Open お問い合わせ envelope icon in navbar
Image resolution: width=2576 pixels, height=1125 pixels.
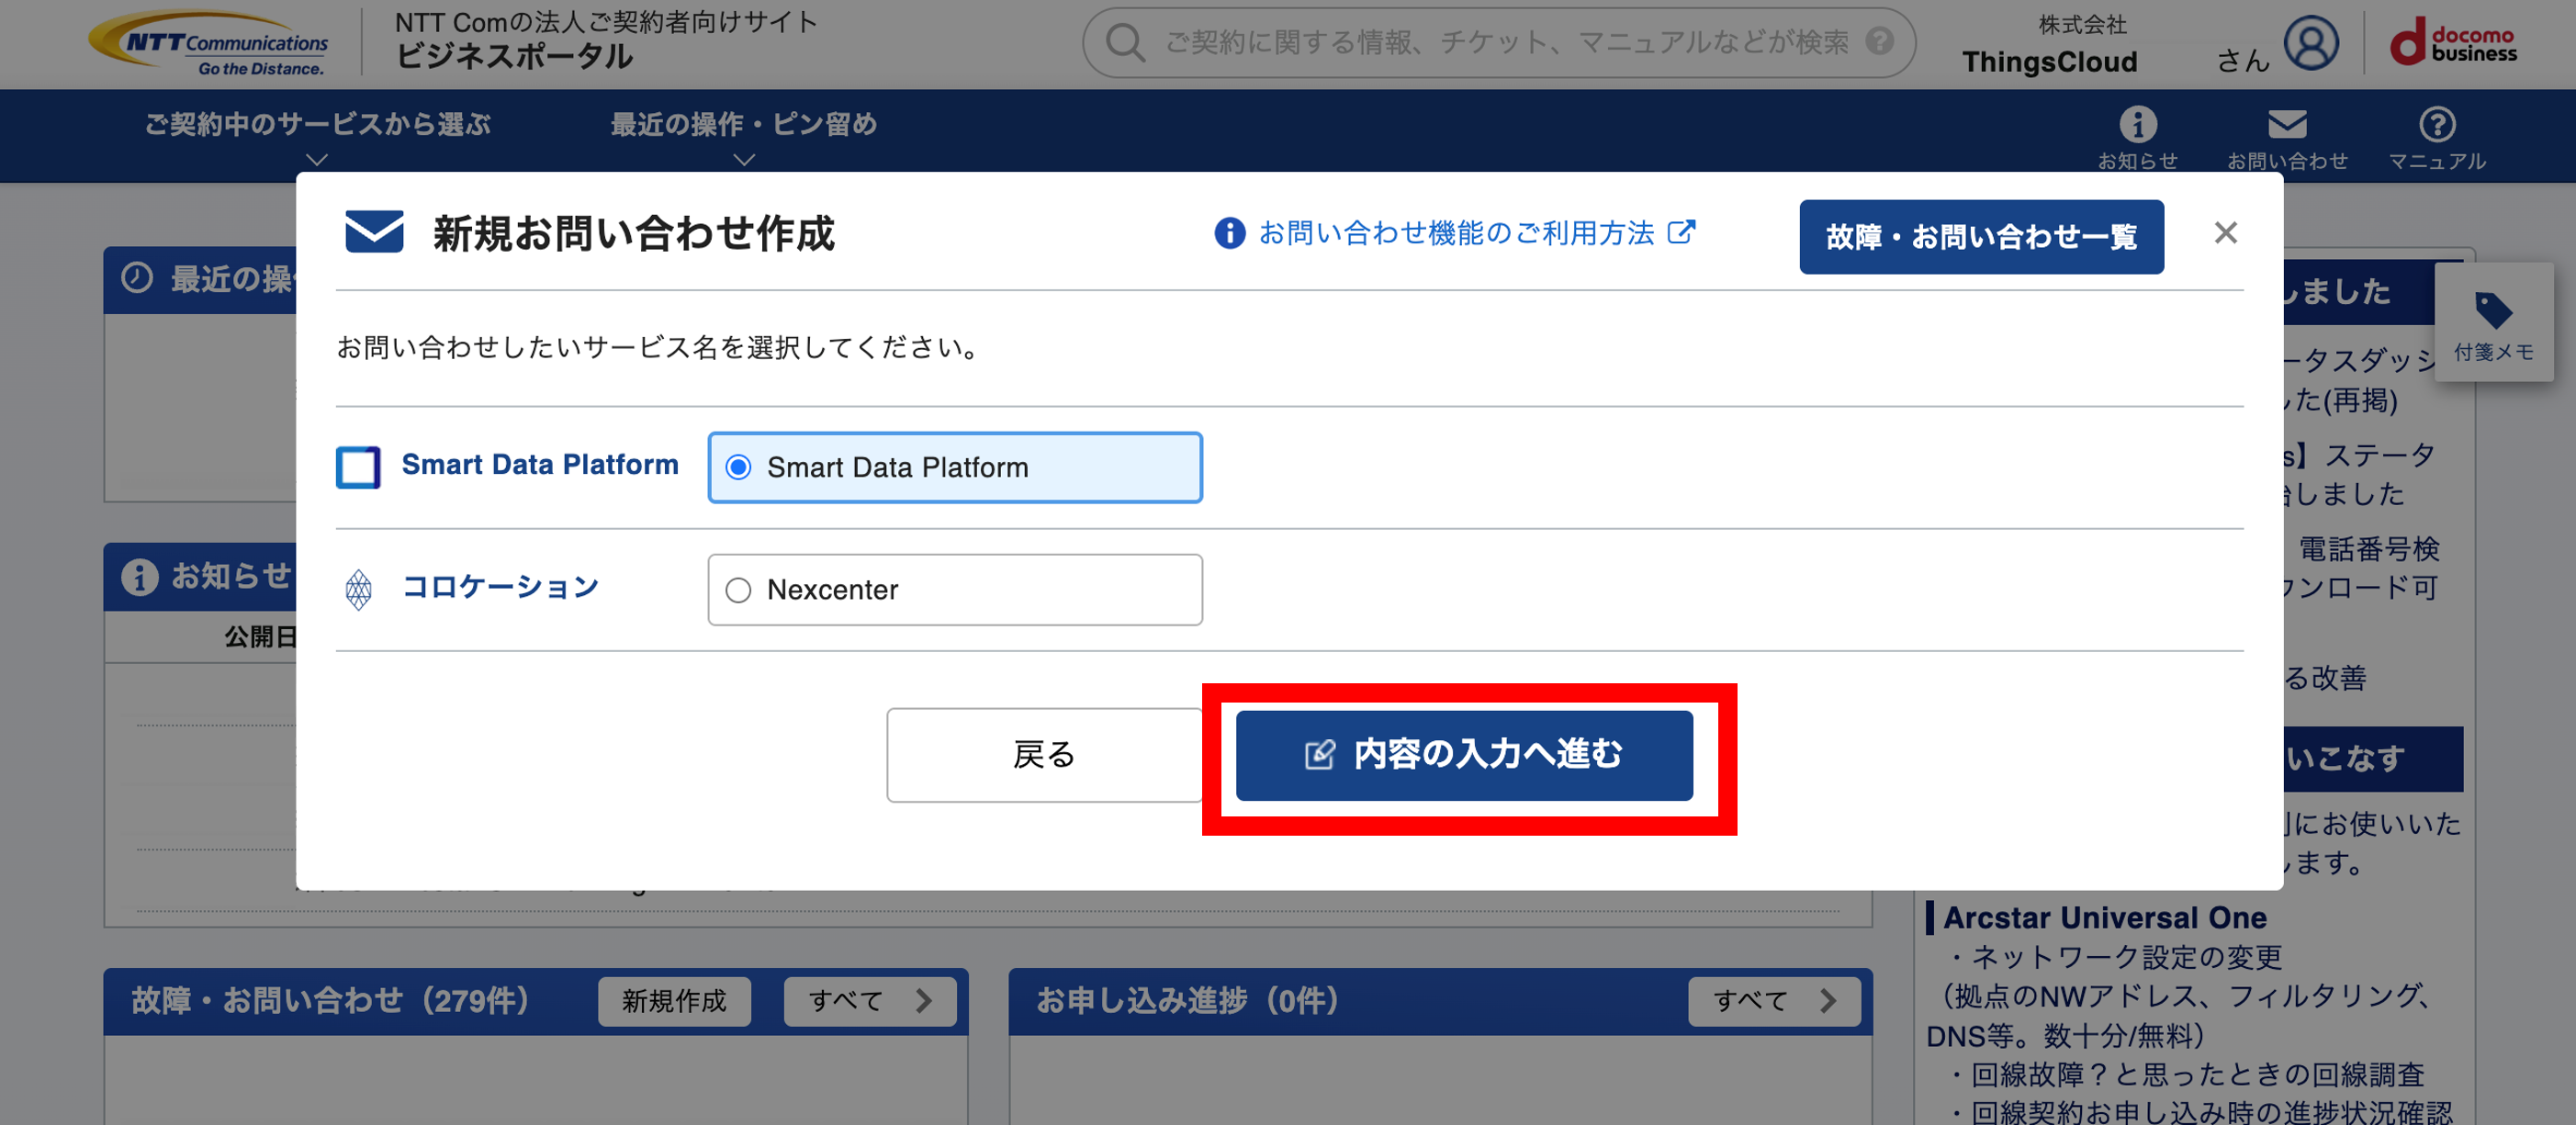pyautogui.click(x=2286, y=125)
